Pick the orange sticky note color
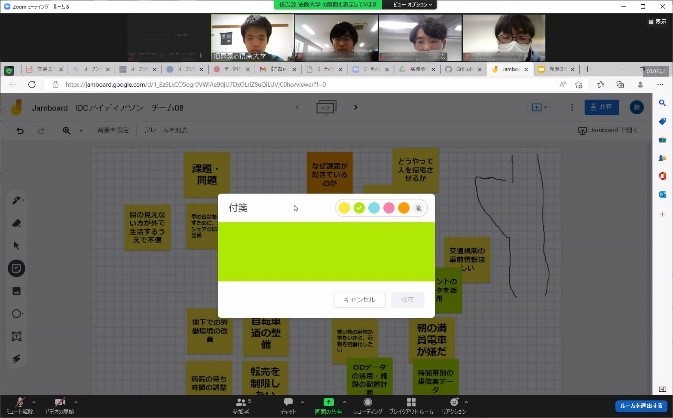 pyautogui.click(x=403, y=208)
